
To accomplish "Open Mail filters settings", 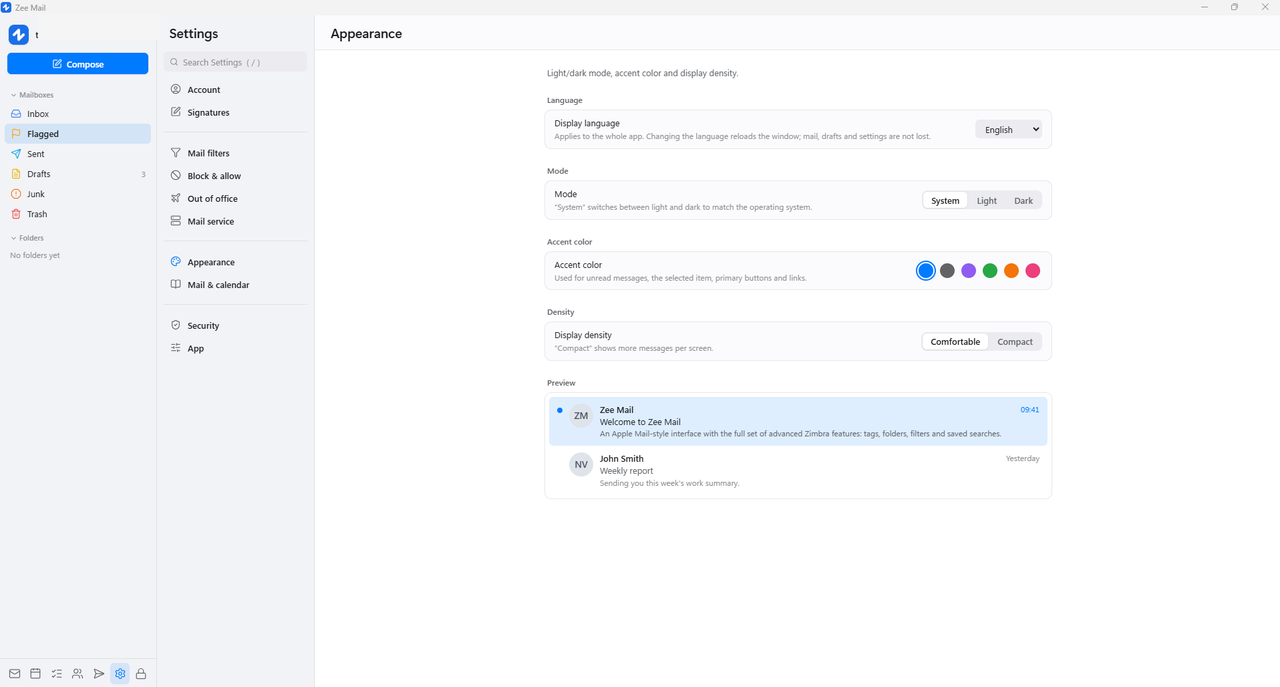I will pos(235,153).
